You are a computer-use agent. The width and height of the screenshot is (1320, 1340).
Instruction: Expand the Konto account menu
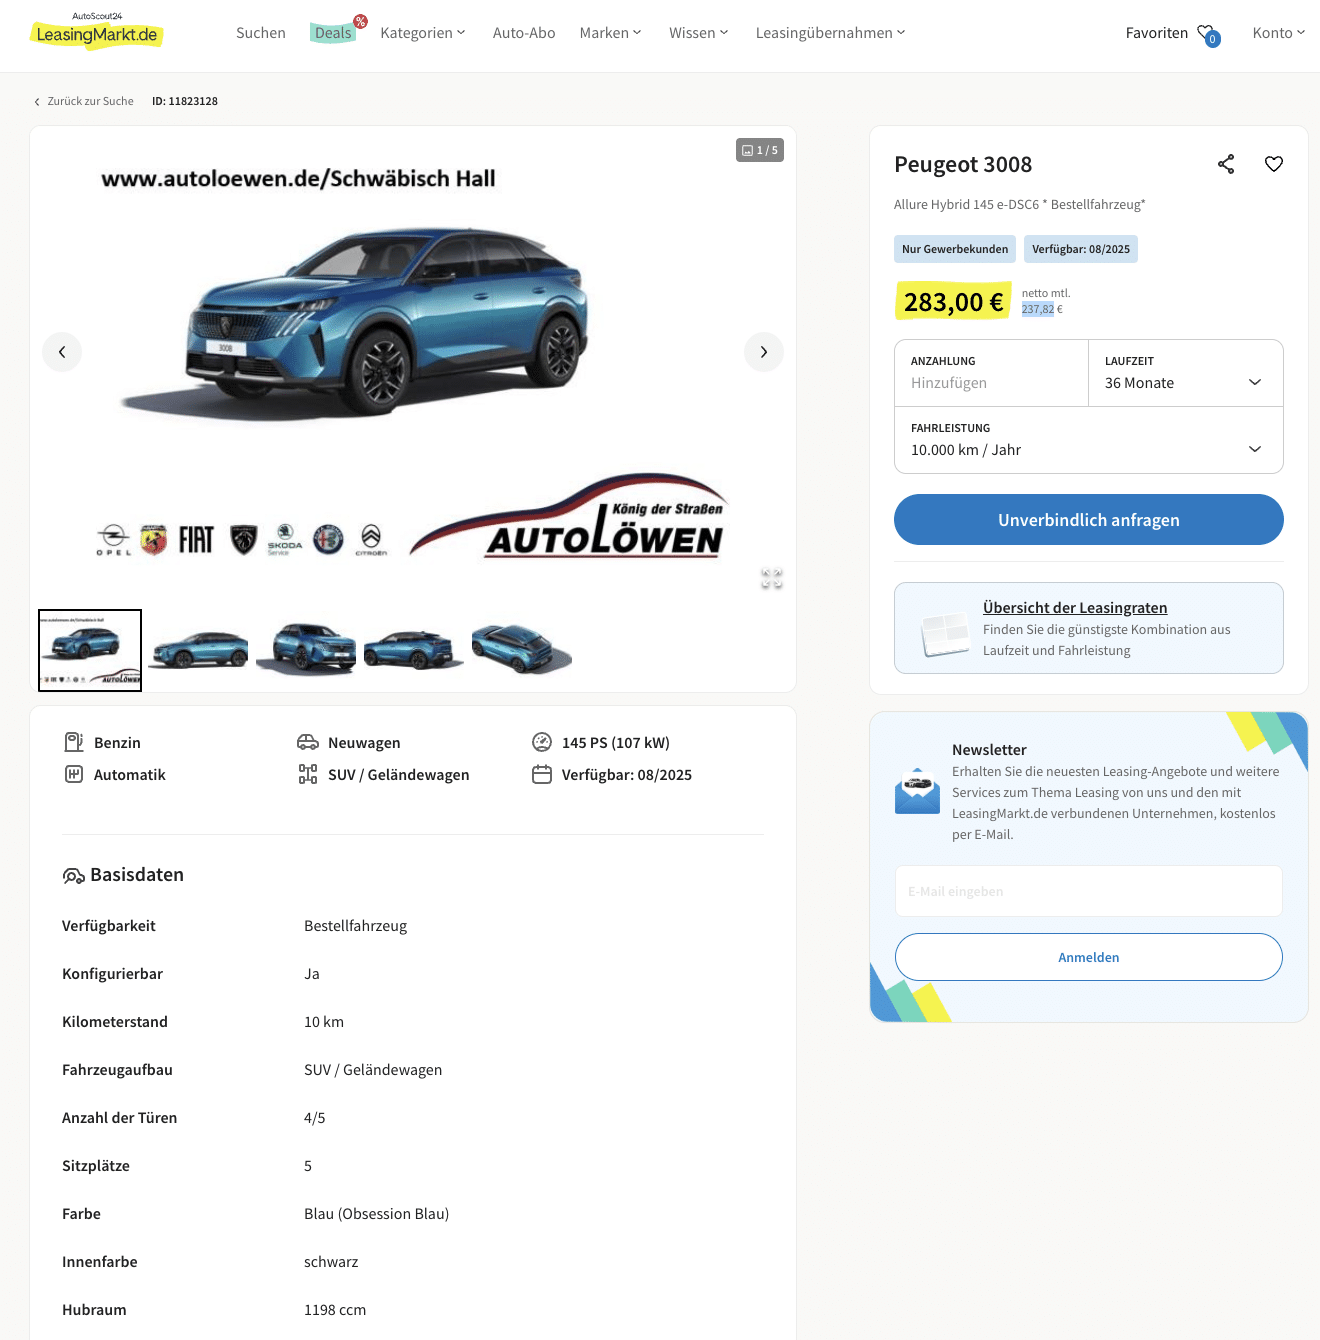(1279, 33)
